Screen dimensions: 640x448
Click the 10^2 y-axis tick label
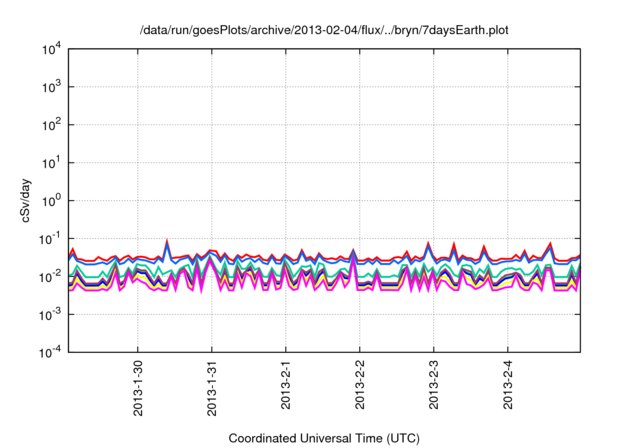pyautogui.click(x=51, y=125)
